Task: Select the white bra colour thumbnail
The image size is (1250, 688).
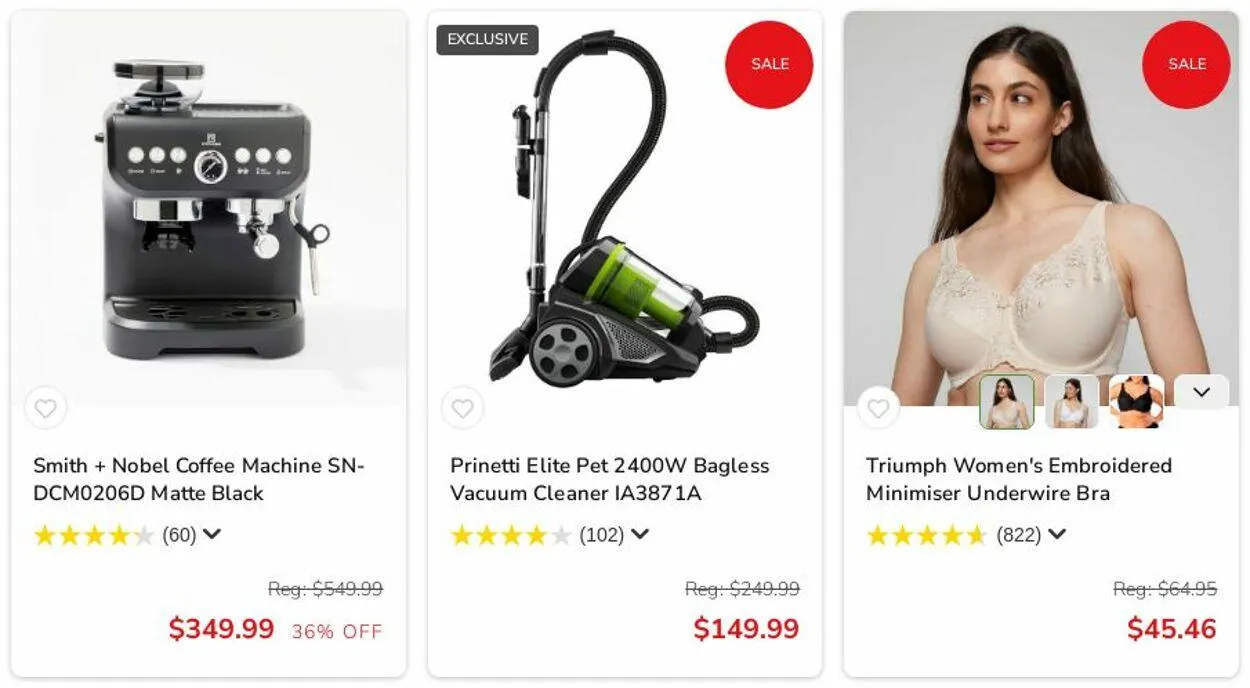Action: (1072, 402)
